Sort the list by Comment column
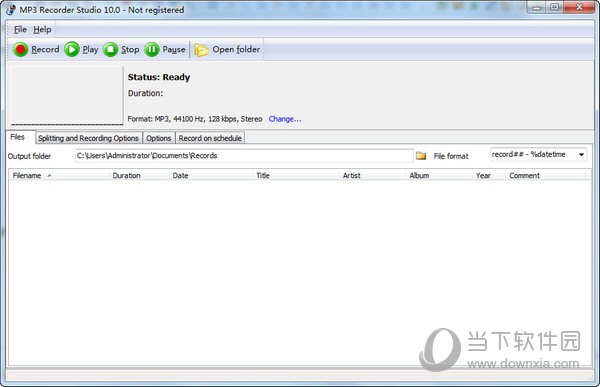 545,175
